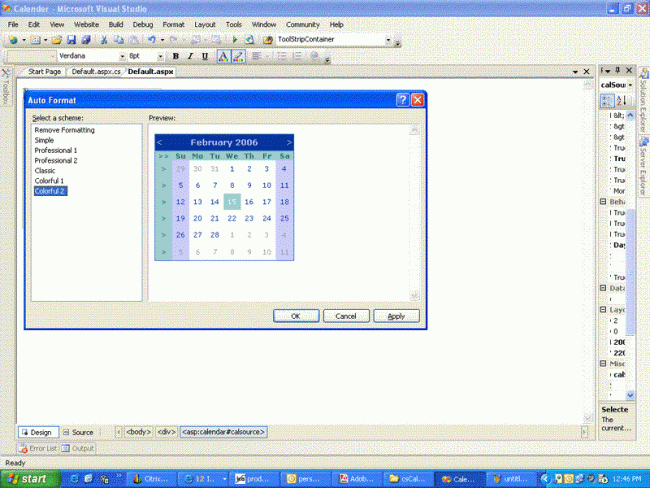This screenshot has height=488, width=650.
Task: Open the Output tab
Action: point(78,448)
